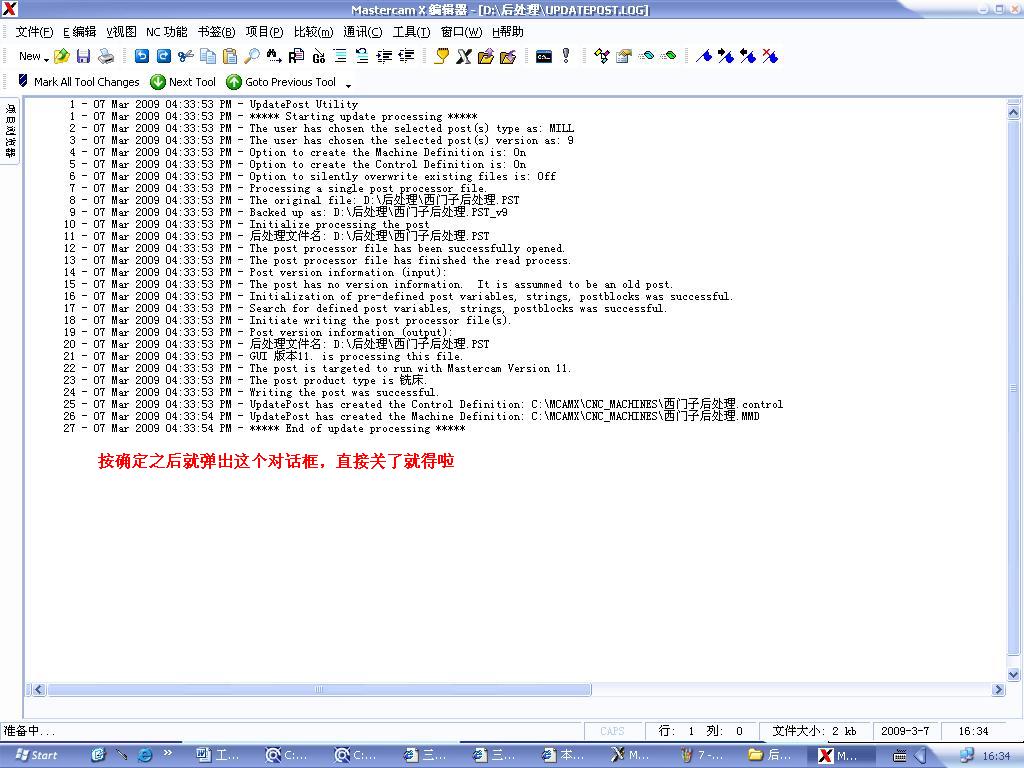Viewport: 1024px width, 768px height.
Task: Click the clear bookmarks red X icon
Action: 770,57
